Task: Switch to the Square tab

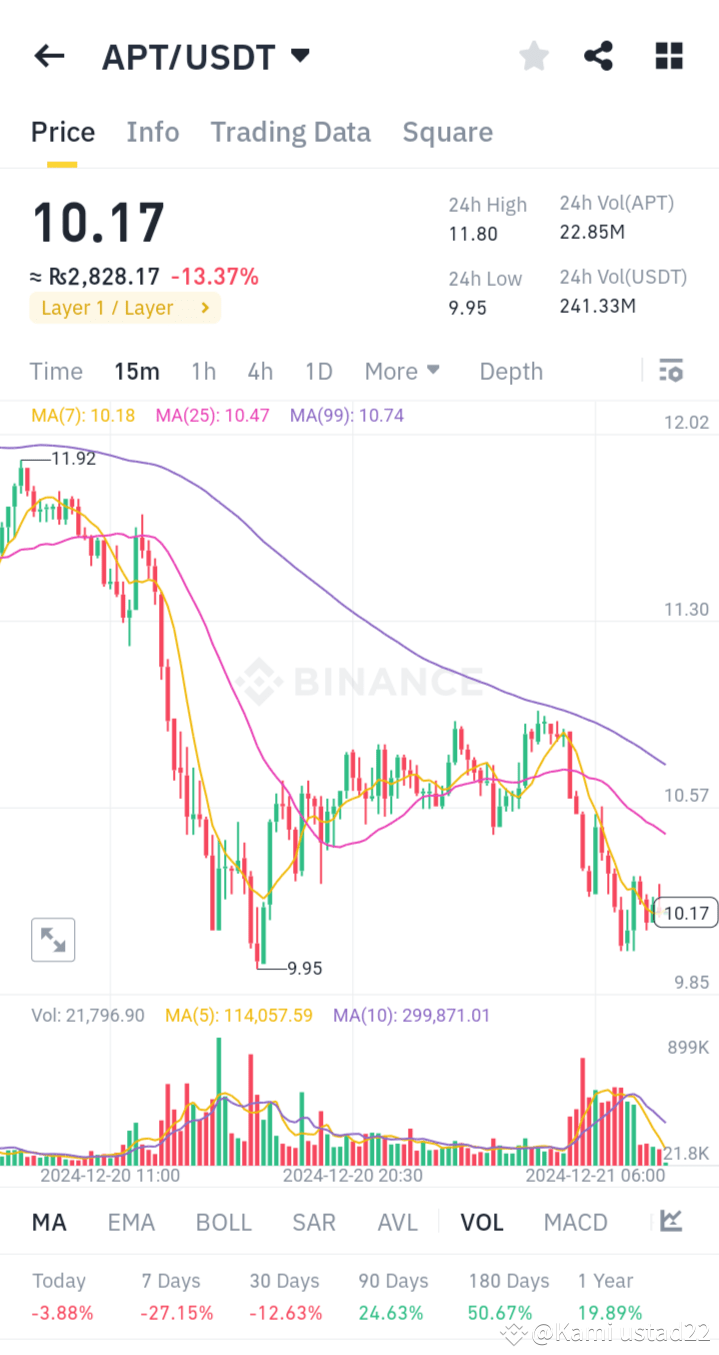Action: click(447, 131)
